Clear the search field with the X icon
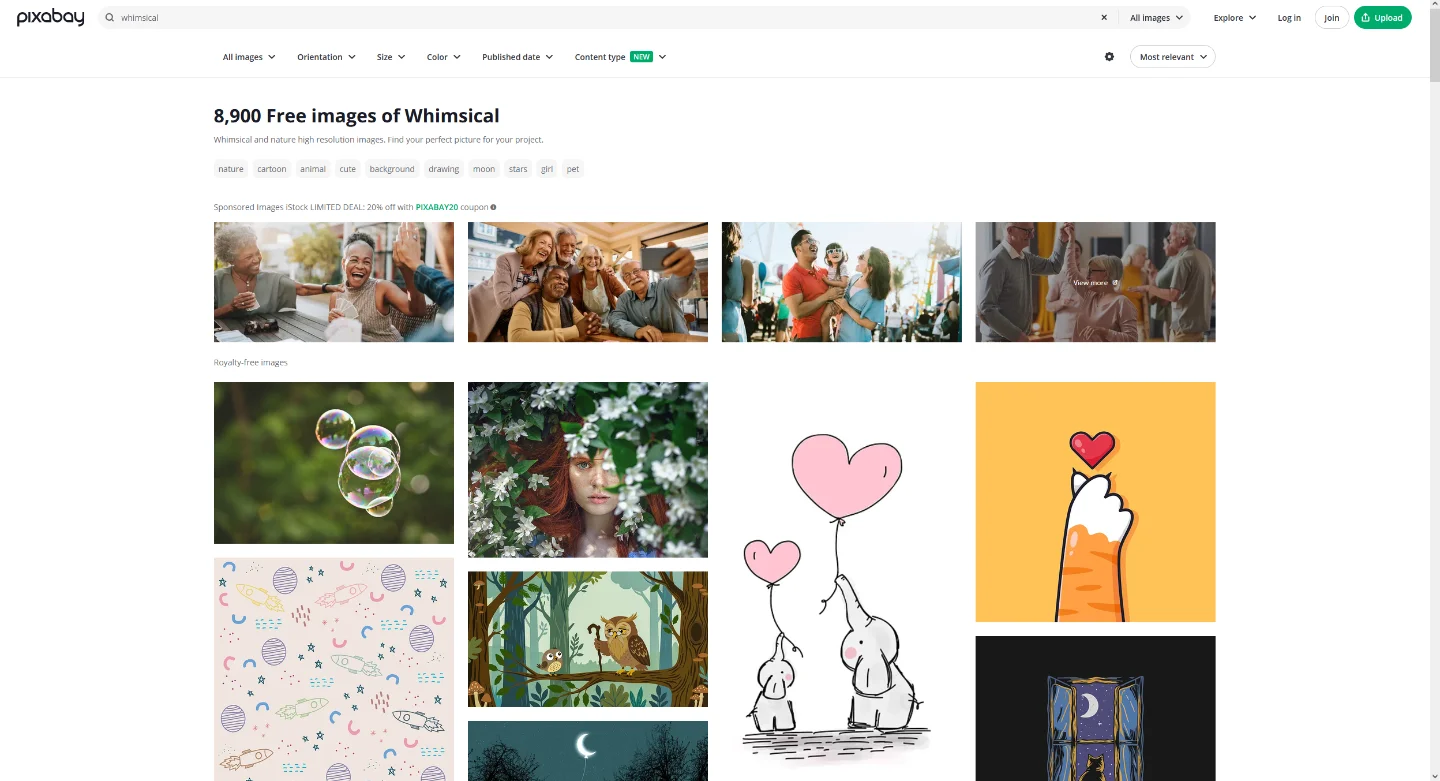 click(1104, 18)
